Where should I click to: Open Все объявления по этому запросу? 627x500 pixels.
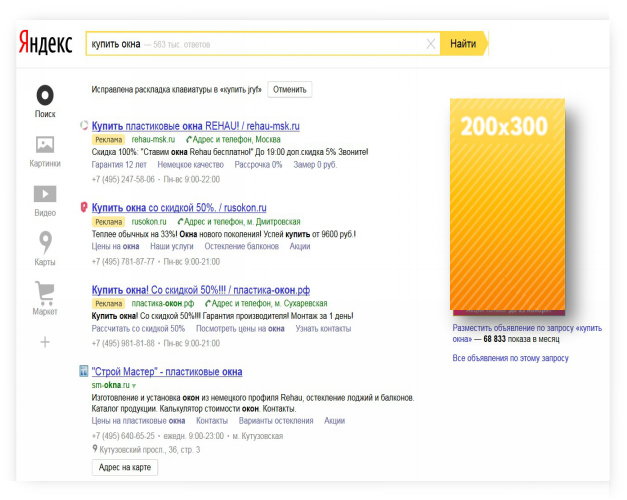(x=510, y=358)
